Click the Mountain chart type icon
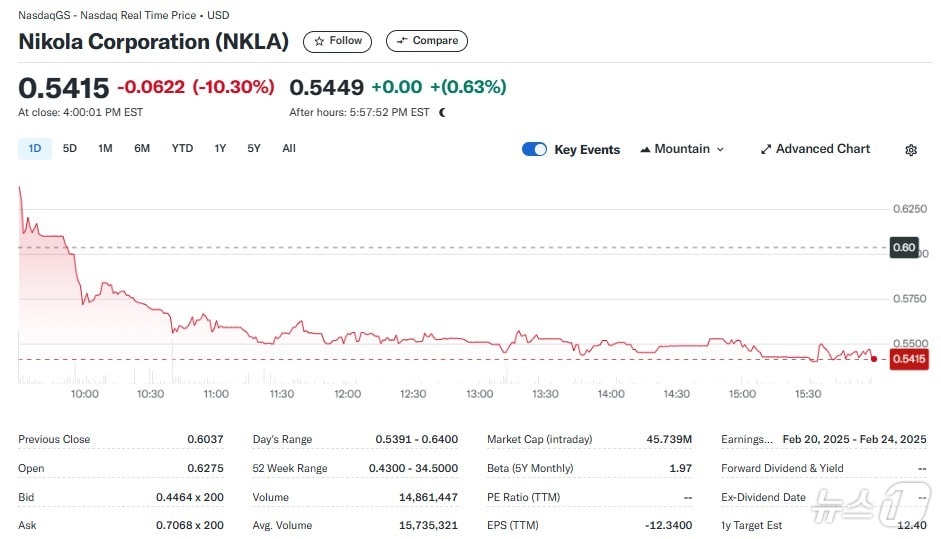The image size is (941, 539). [x=644, y=149]
